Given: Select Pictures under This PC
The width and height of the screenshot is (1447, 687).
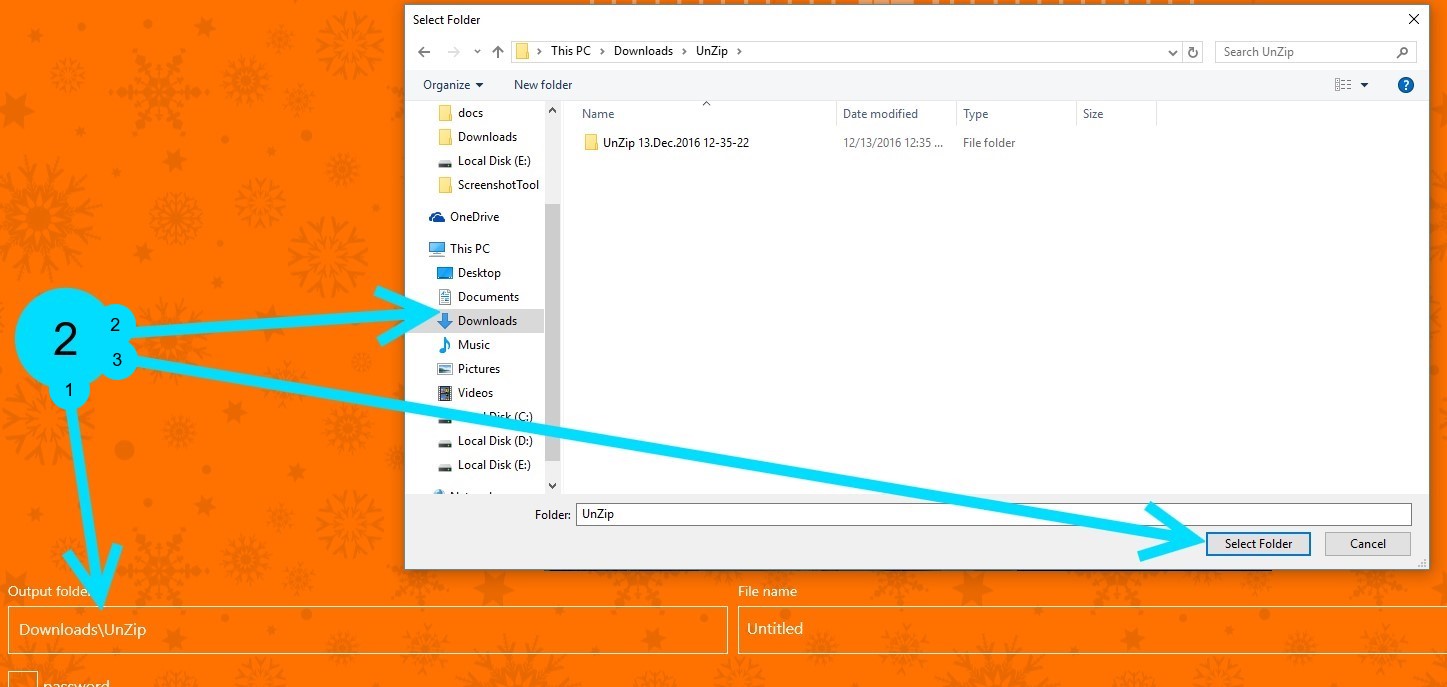Looking at the screenshot, I should (478, 369).
